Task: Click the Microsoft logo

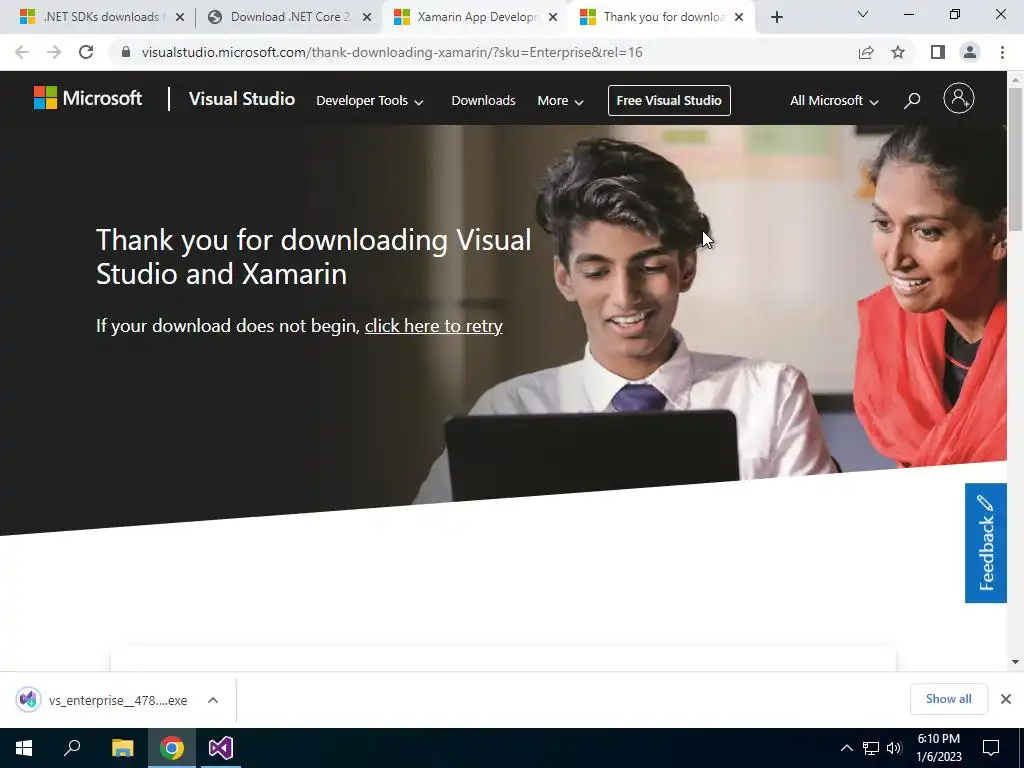Action: point(88,99)
